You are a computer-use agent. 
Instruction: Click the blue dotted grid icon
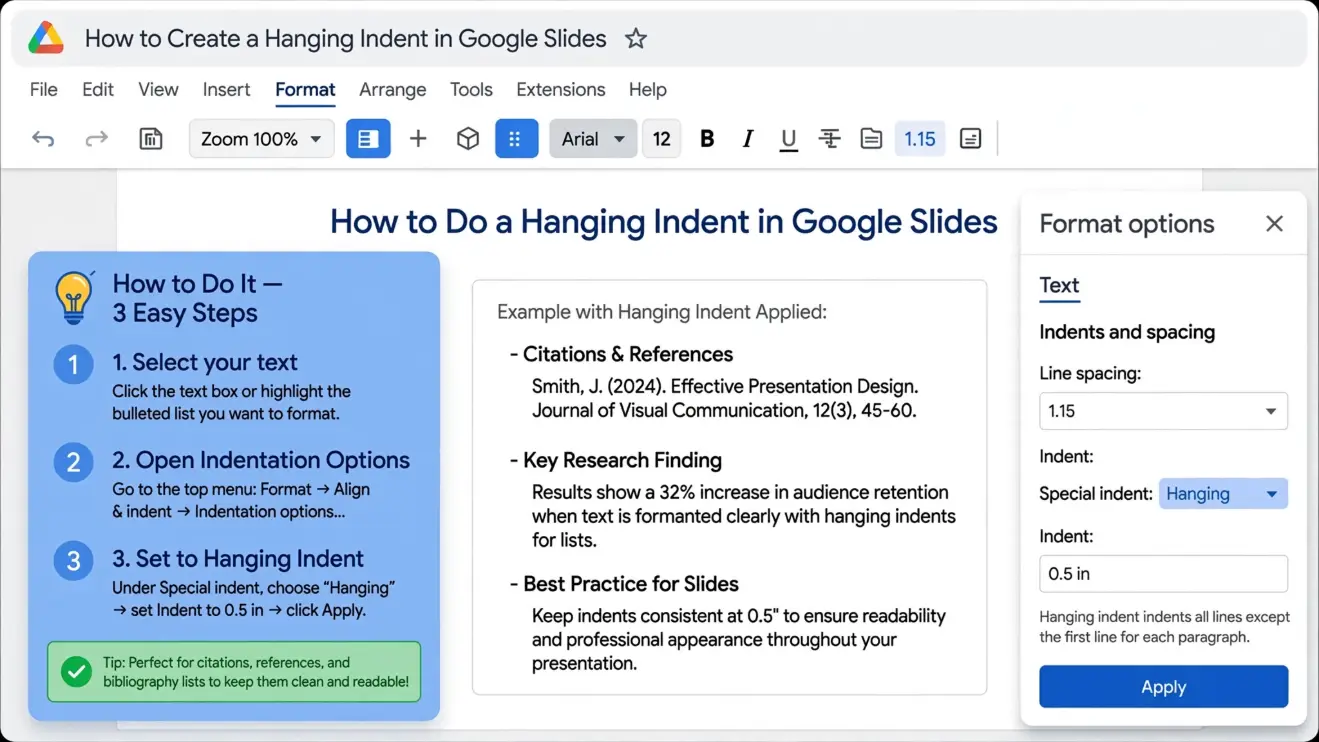pos(516,139)
